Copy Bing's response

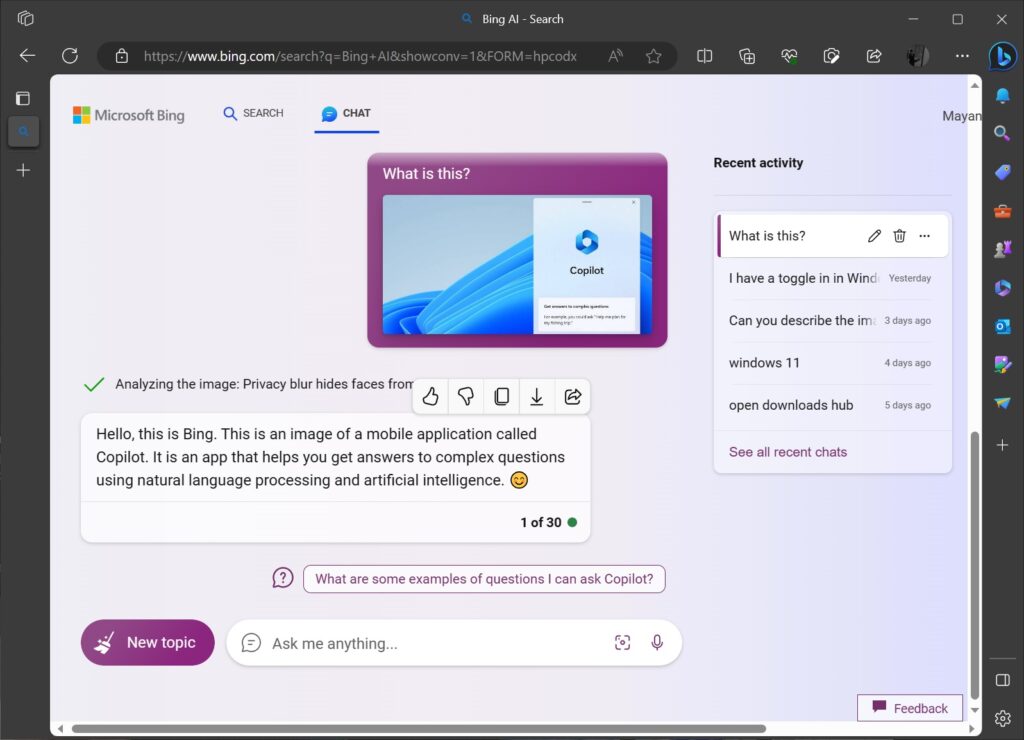501,396
